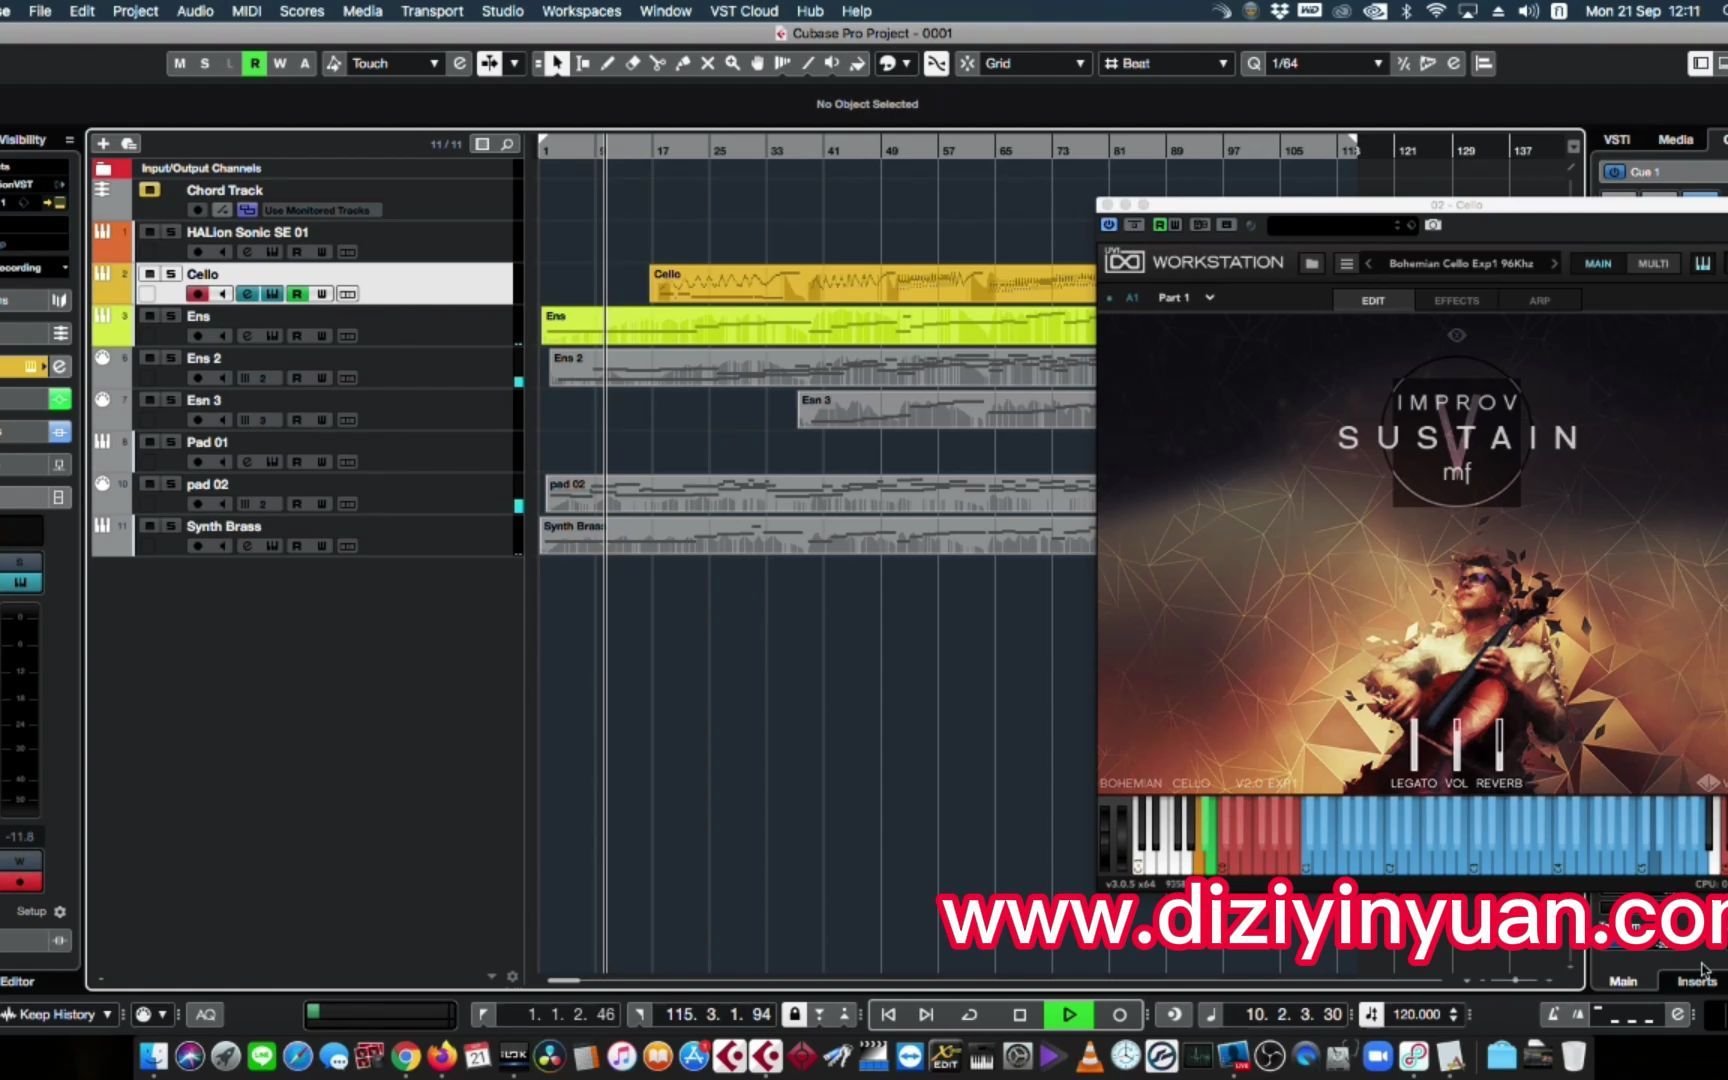Switch to the Media tab in right zone
This screenshot has width=1728, height=1080.
tap(1675, 140)
